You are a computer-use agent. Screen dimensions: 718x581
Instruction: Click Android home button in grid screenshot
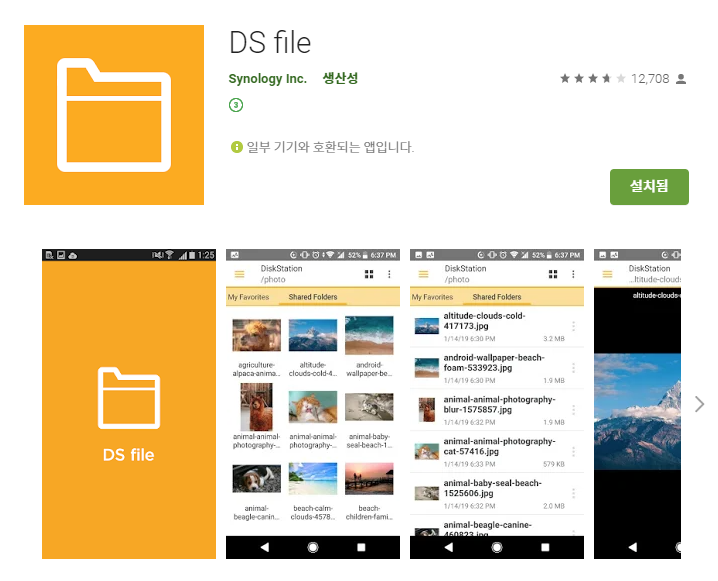click(313, 547)
